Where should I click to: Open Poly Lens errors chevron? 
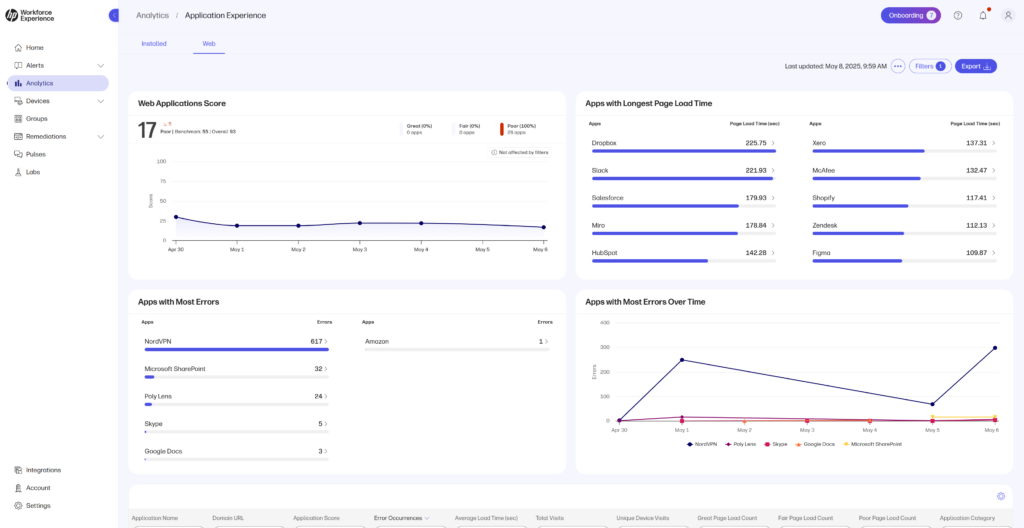click(x=326, y=396)
